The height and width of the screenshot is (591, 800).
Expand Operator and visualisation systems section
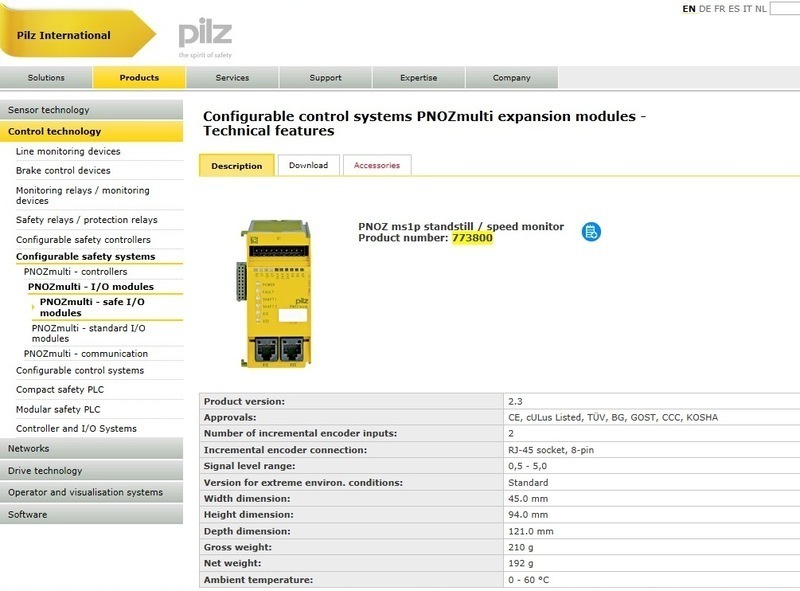tap(91, 492)
